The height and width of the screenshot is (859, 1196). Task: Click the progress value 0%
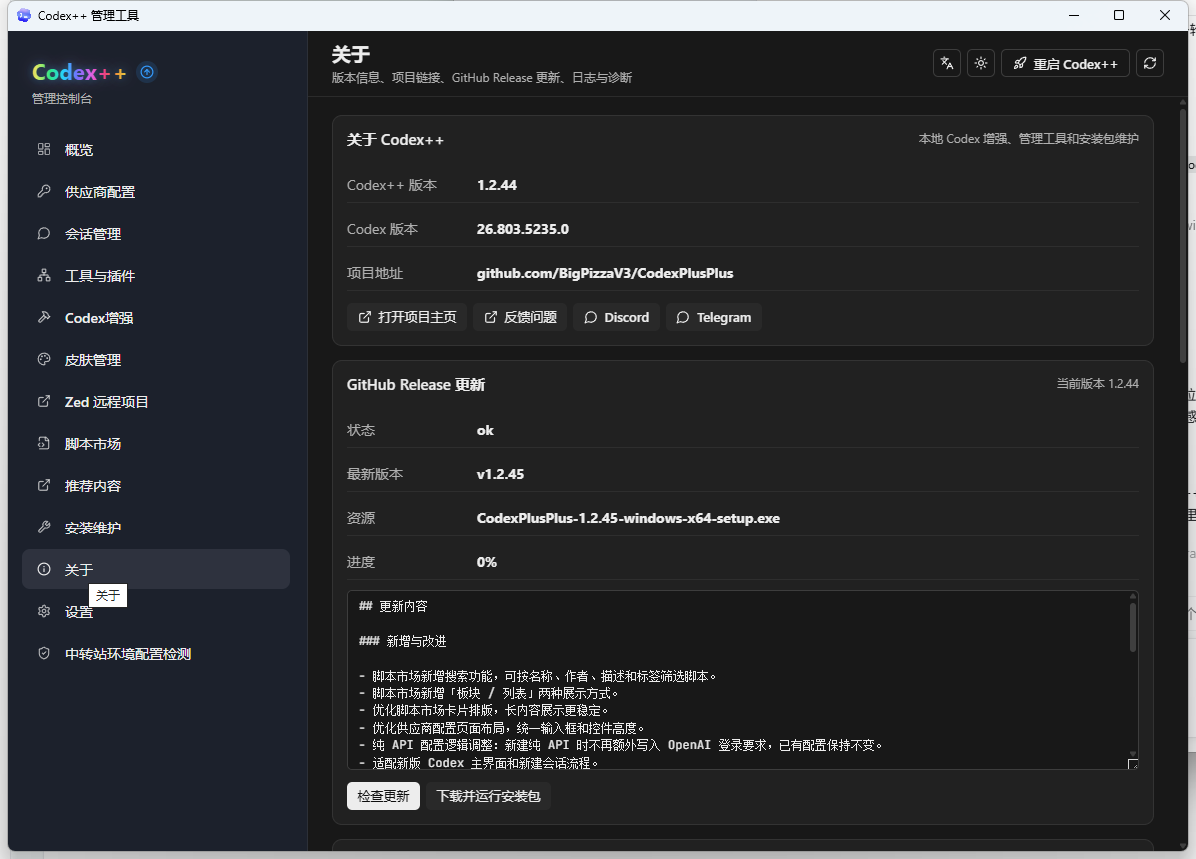point(487,562)
